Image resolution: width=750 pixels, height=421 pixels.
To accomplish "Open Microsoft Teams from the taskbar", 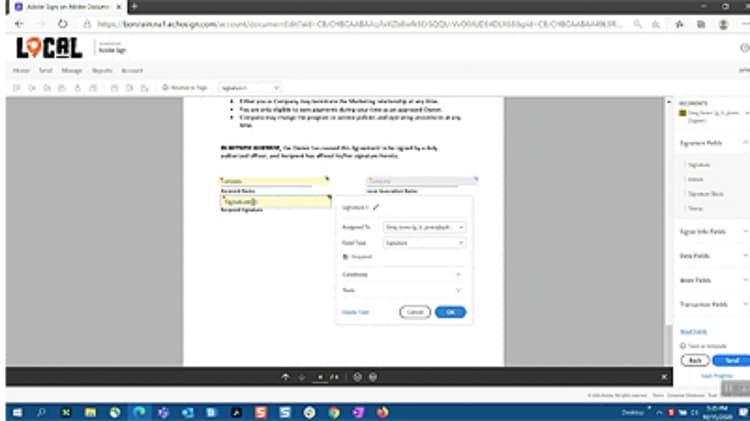I will 163,412.
